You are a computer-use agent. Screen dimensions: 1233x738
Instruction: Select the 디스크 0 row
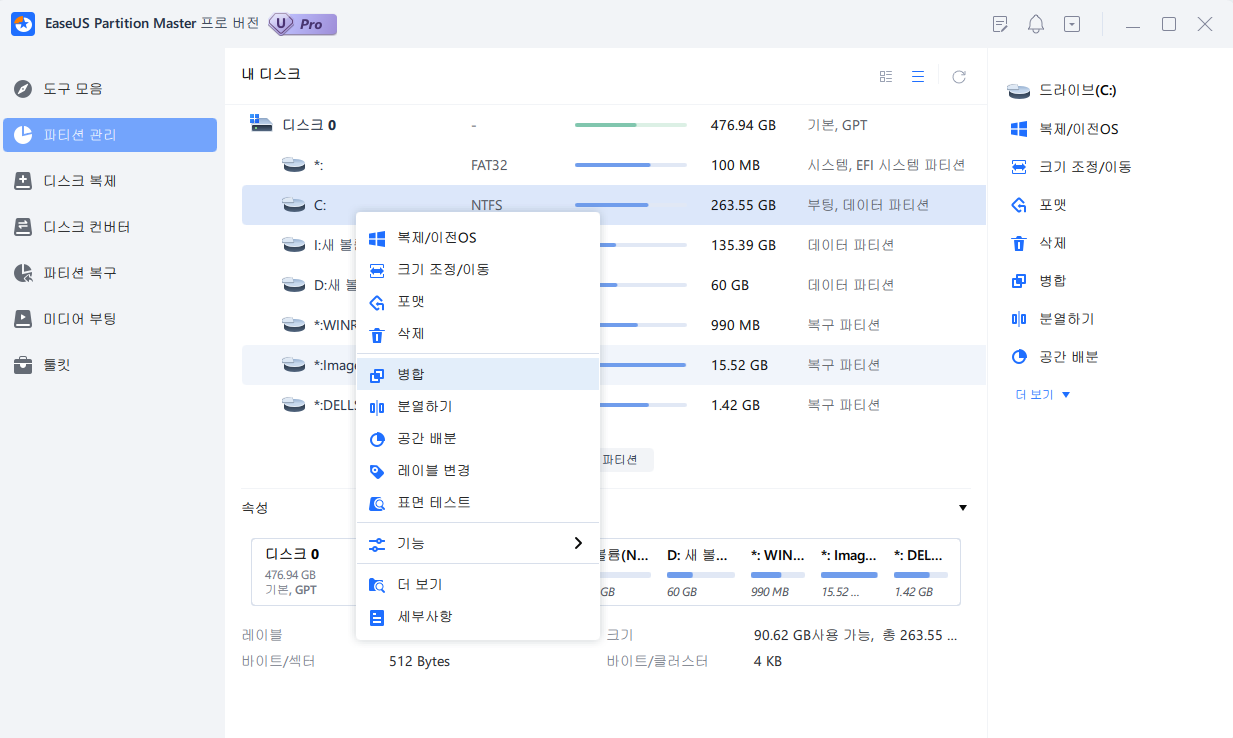point(613,125)
